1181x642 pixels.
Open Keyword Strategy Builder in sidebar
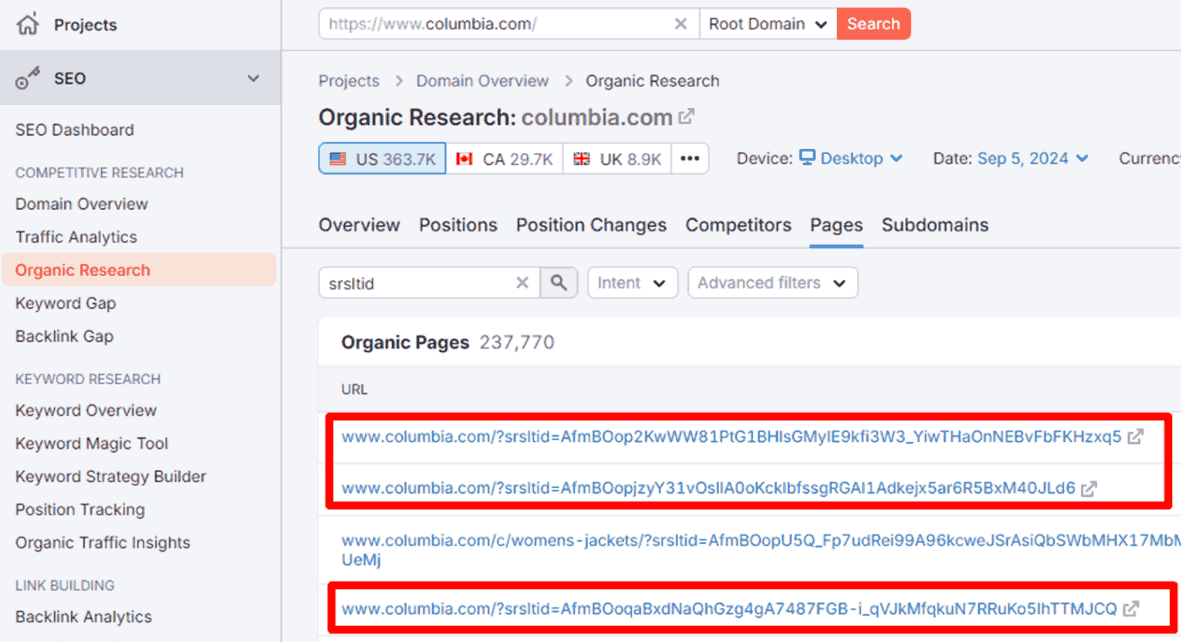pos(111,476)
